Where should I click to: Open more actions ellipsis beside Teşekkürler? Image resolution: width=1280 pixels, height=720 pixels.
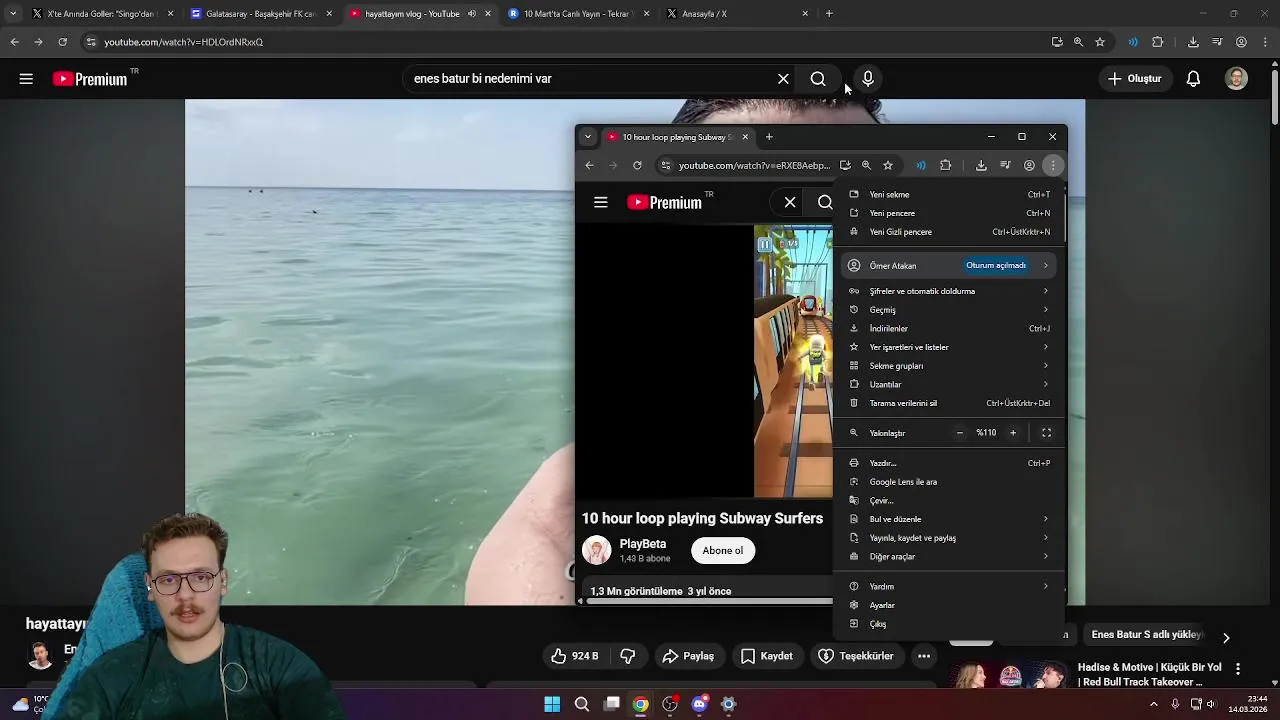click(x=924, y=656)
